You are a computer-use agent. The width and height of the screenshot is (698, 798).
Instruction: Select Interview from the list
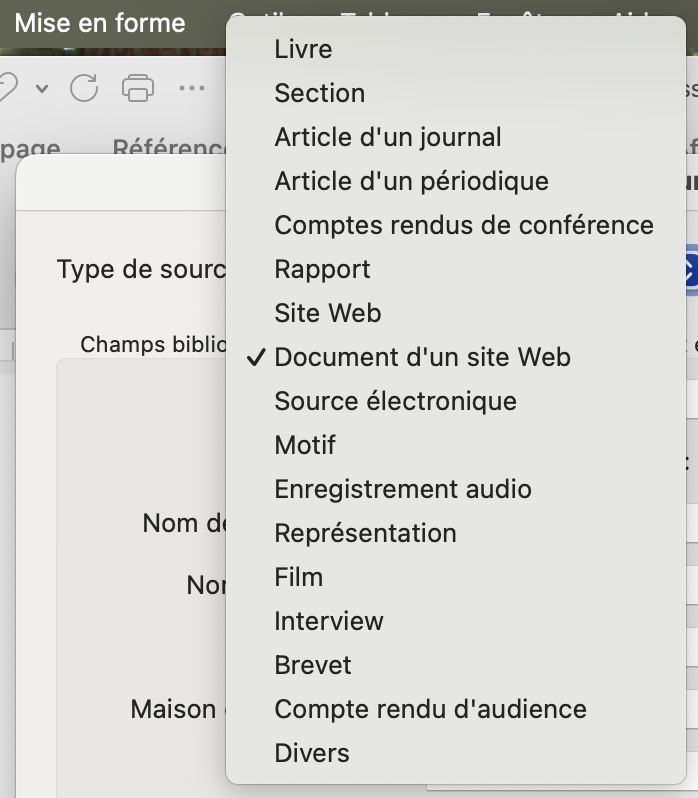point(328,621)
